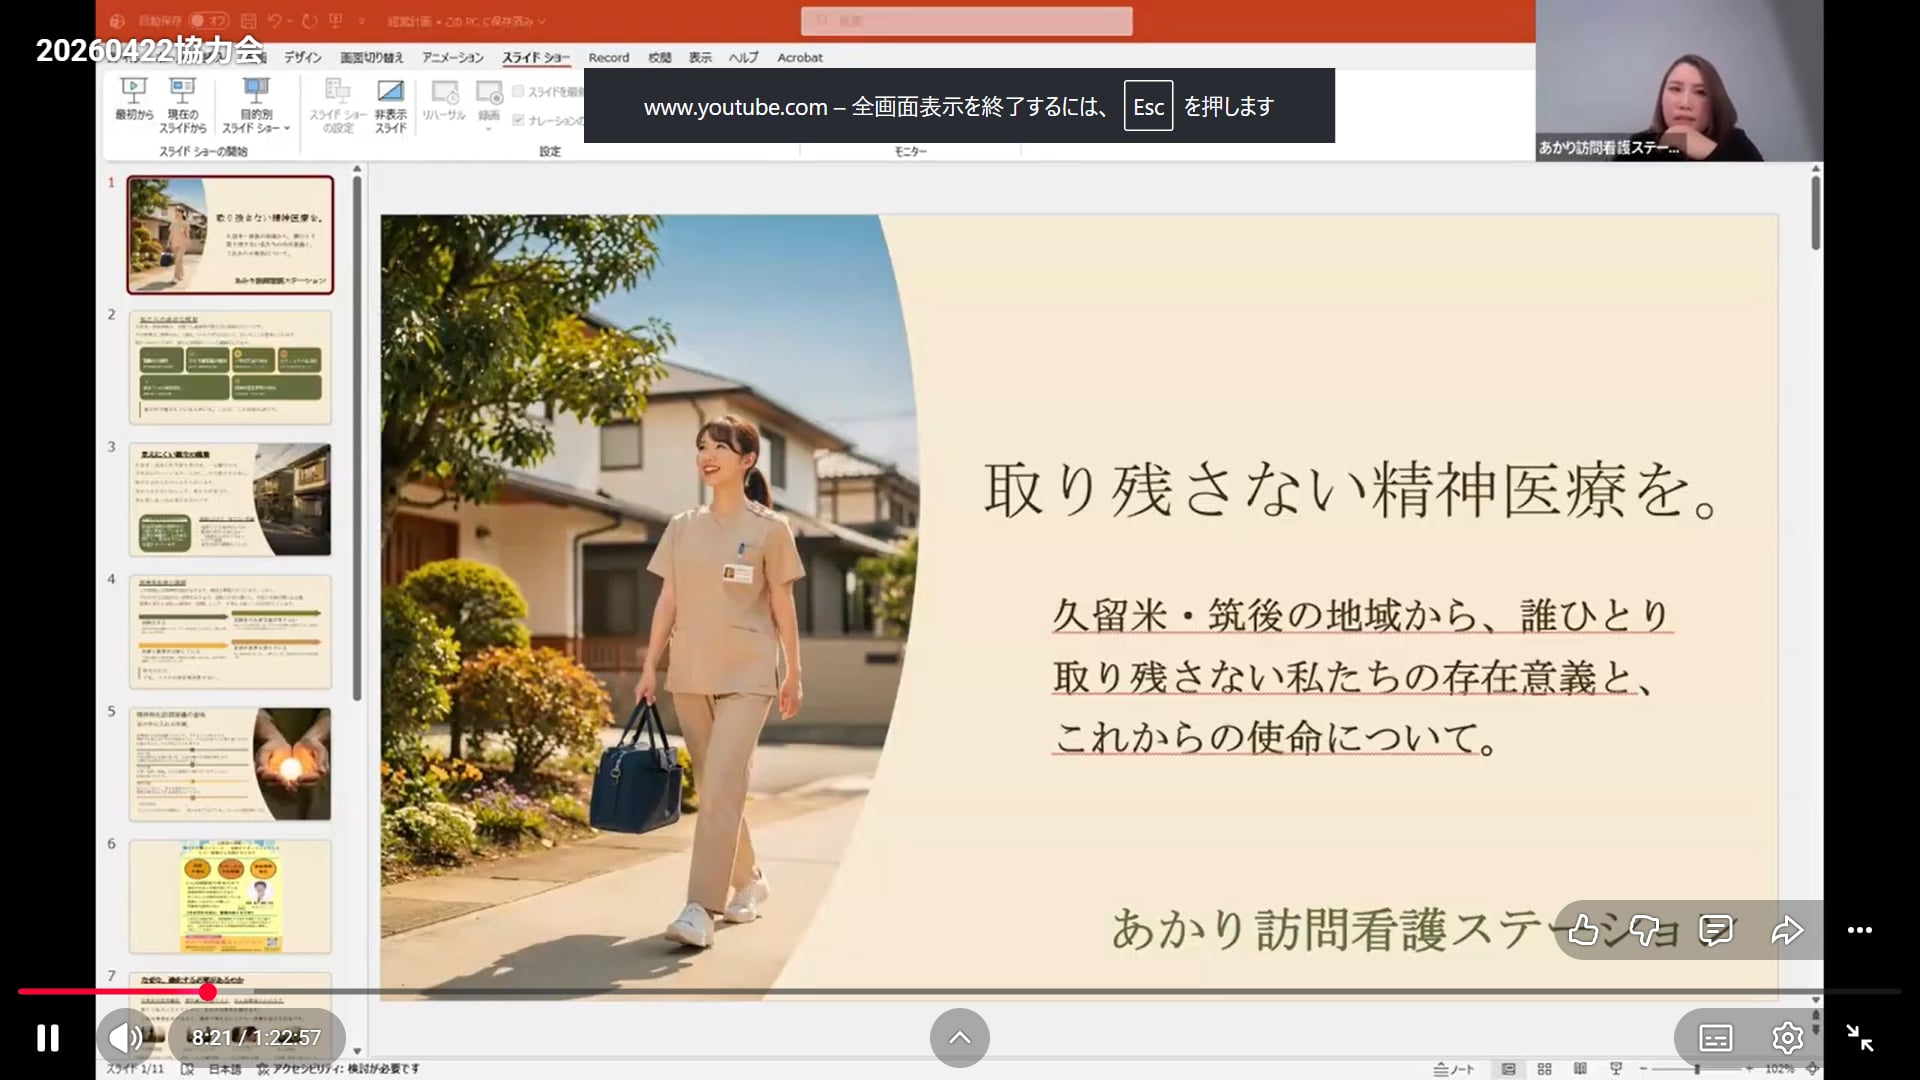
Task: Click the 非表示スライド hide slide icon
Action: [x=390, y=104]
